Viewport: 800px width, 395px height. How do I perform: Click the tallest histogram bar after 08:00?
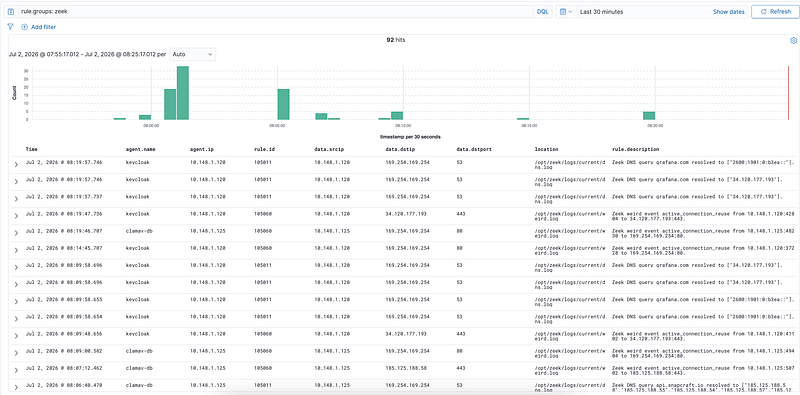click(x=183, y=93)
